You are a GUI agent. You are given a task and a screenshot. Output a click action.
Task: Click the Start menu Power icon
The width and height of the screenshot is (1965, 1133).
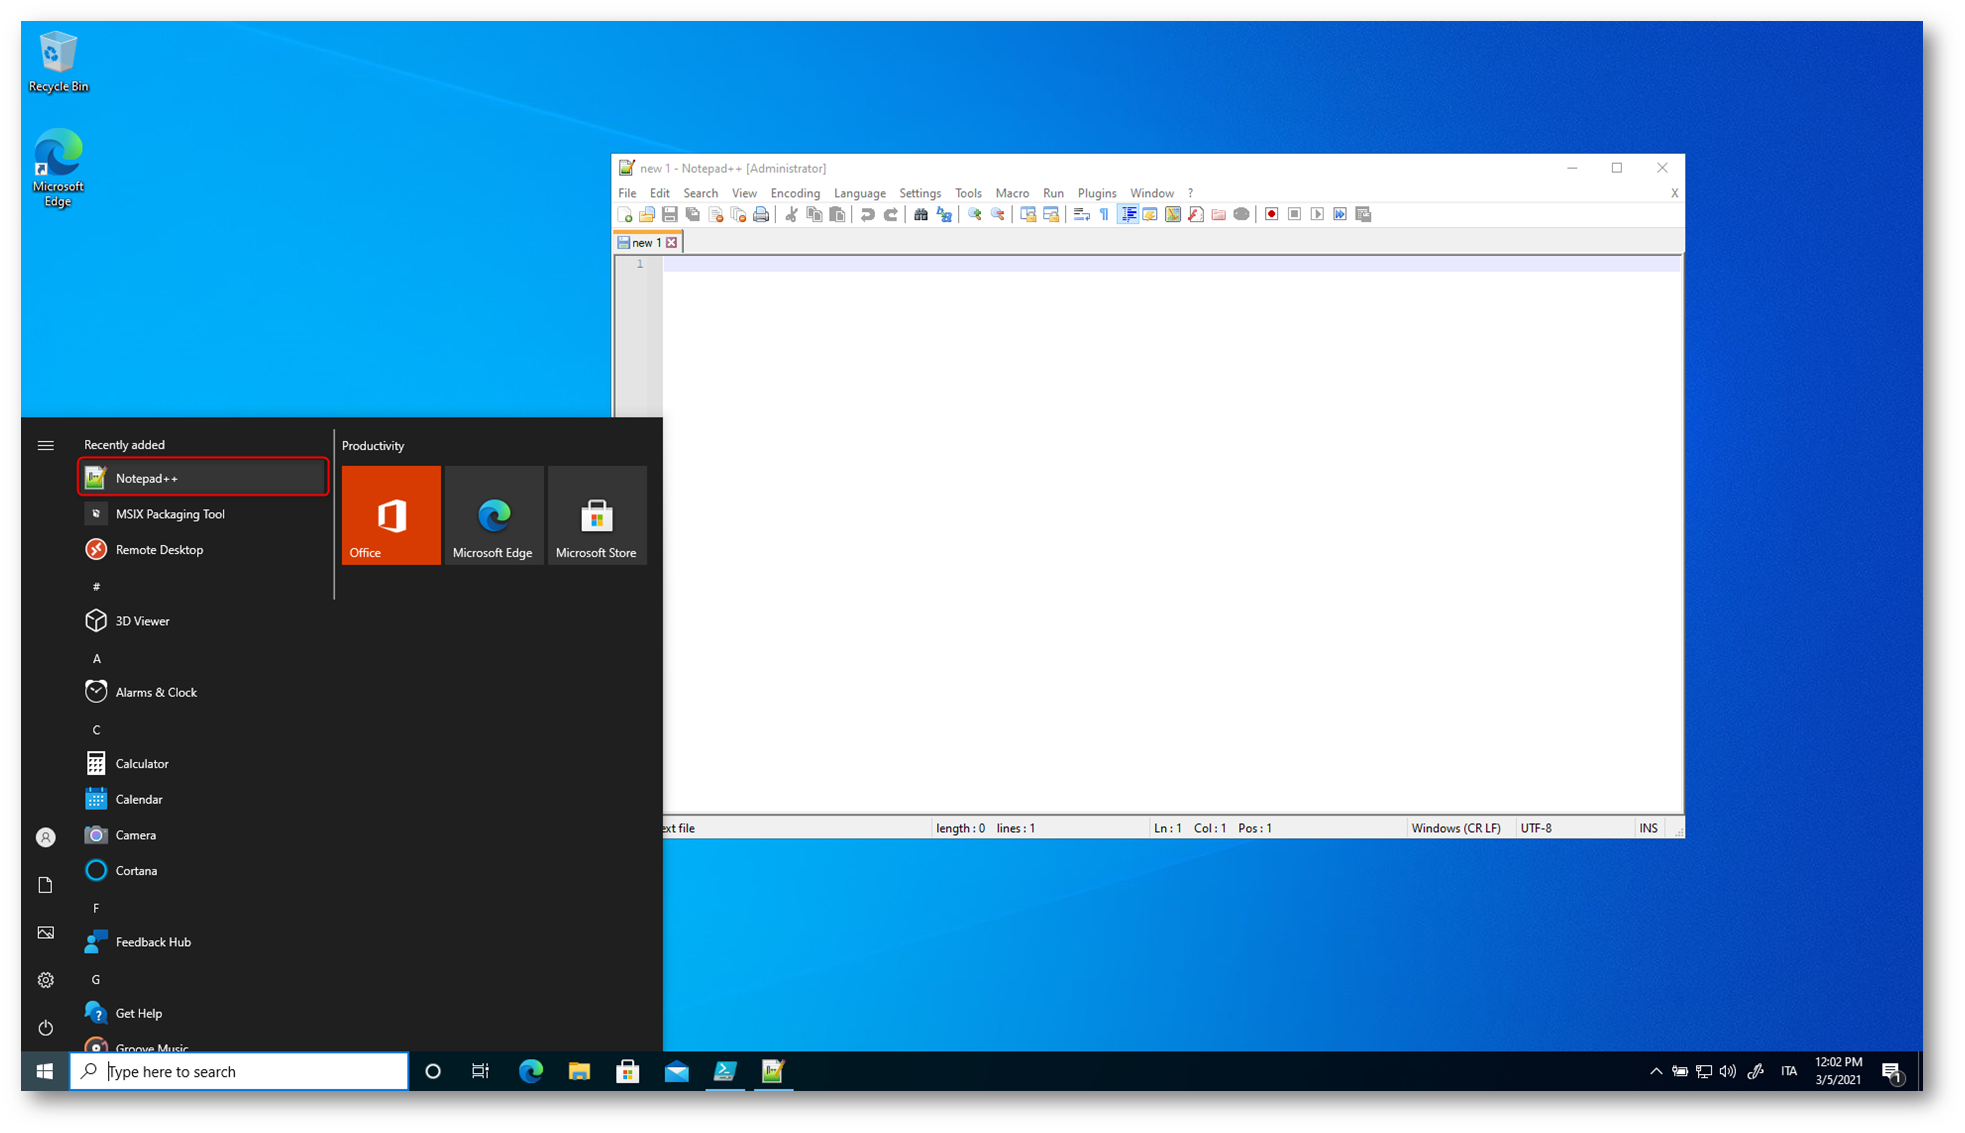click(46, 1028)
